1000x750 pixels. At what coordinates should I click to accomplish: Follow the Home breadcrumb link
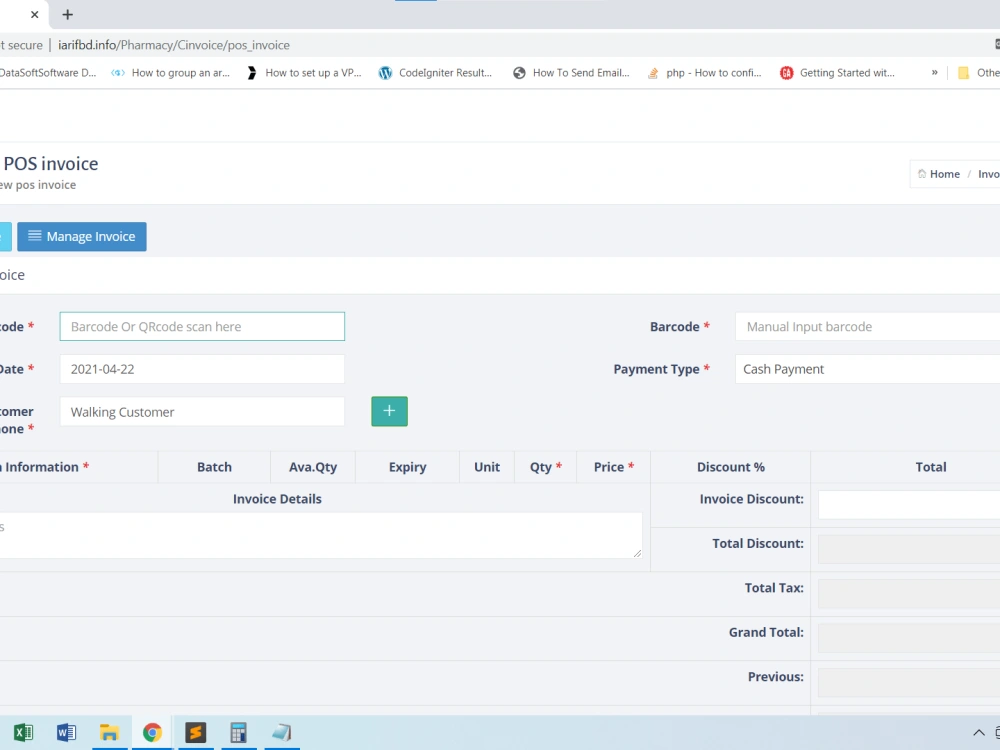coord(944,173)
